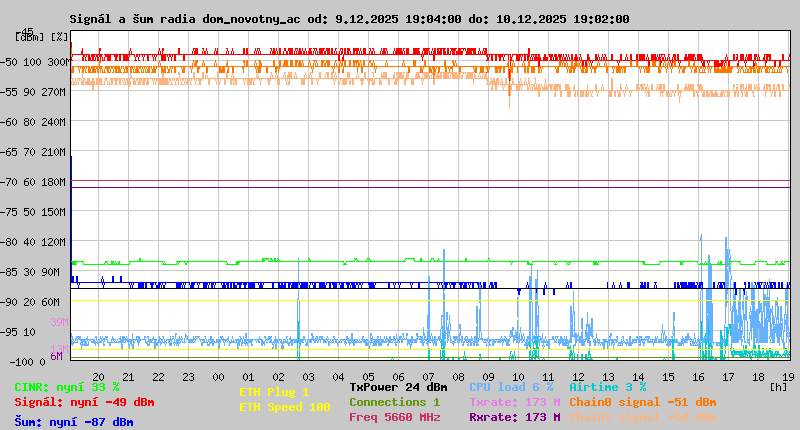Click the '-60 80 240M' y-axis label
Image resolution: width=800 pixels, height=430 pixels.
pyautogui.click(x=34, y=122)
